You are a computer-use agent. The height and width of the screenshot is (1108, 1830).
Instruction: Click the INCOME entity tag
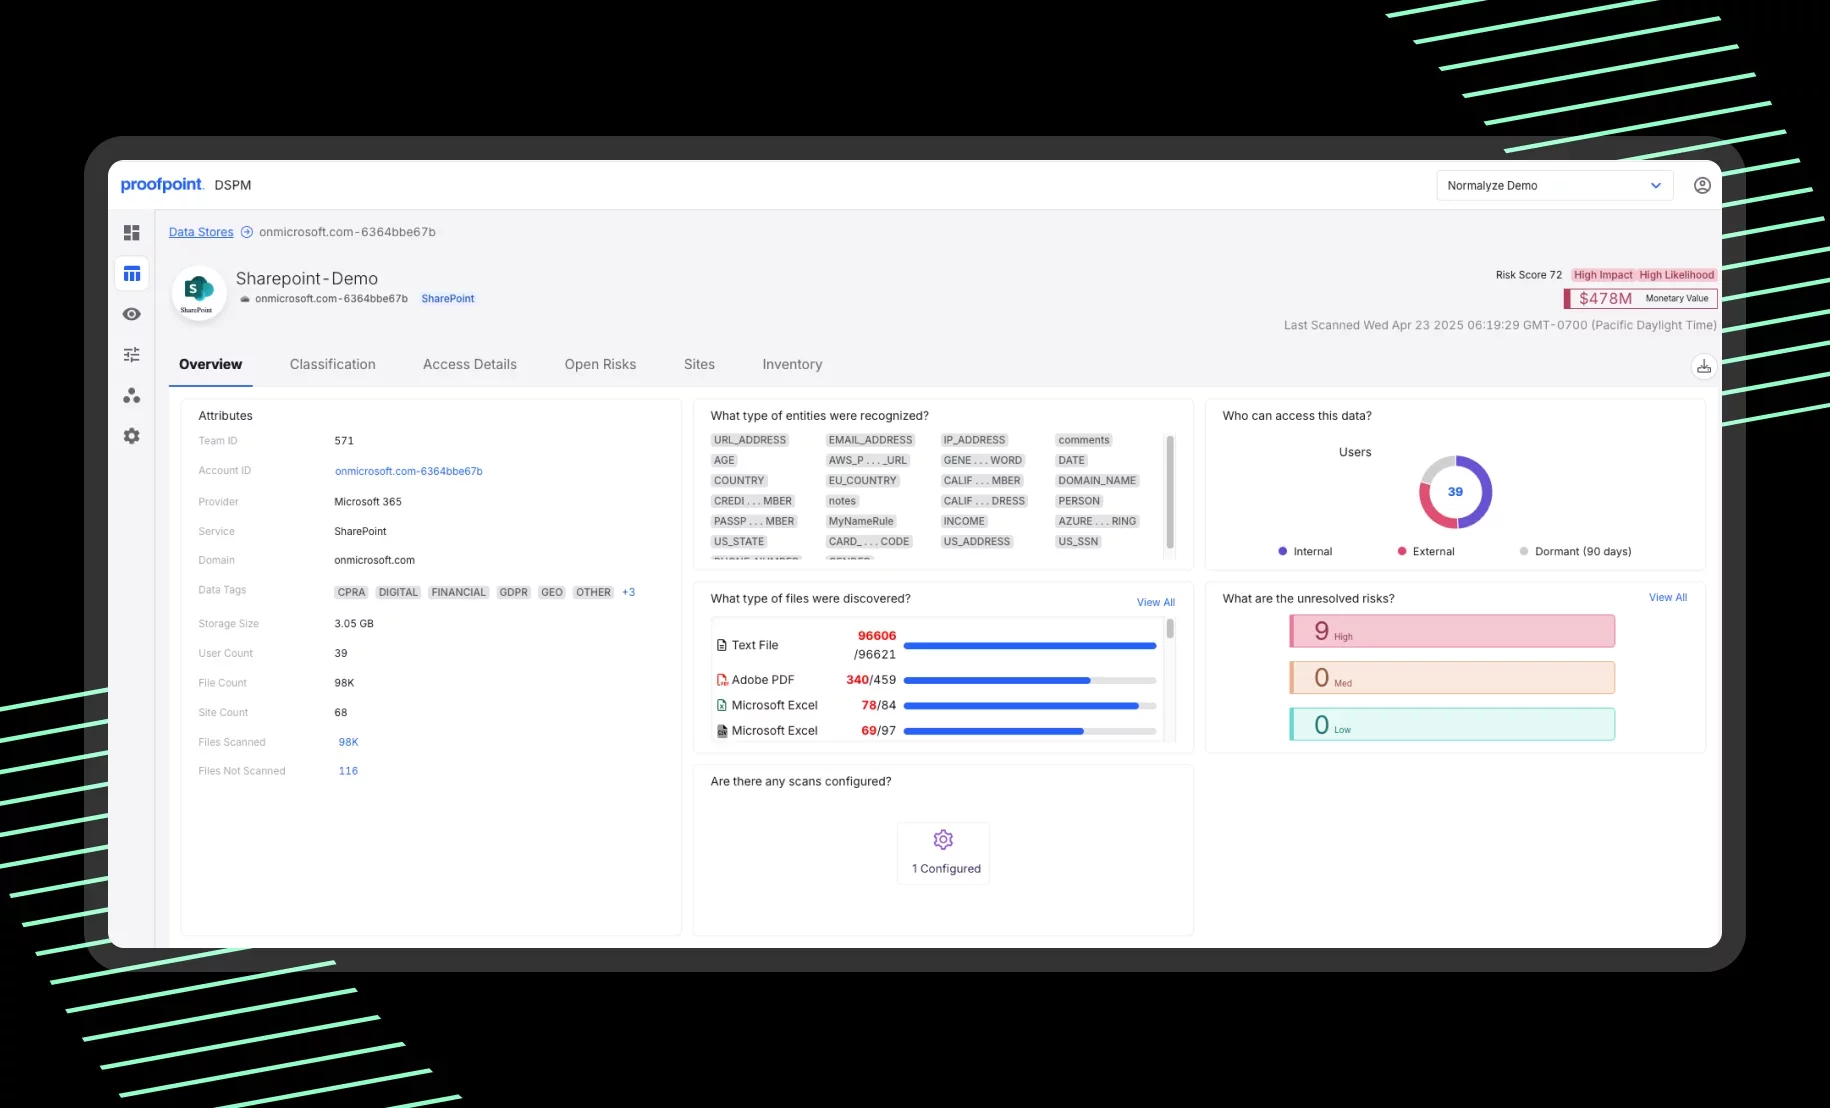(964, 522)
